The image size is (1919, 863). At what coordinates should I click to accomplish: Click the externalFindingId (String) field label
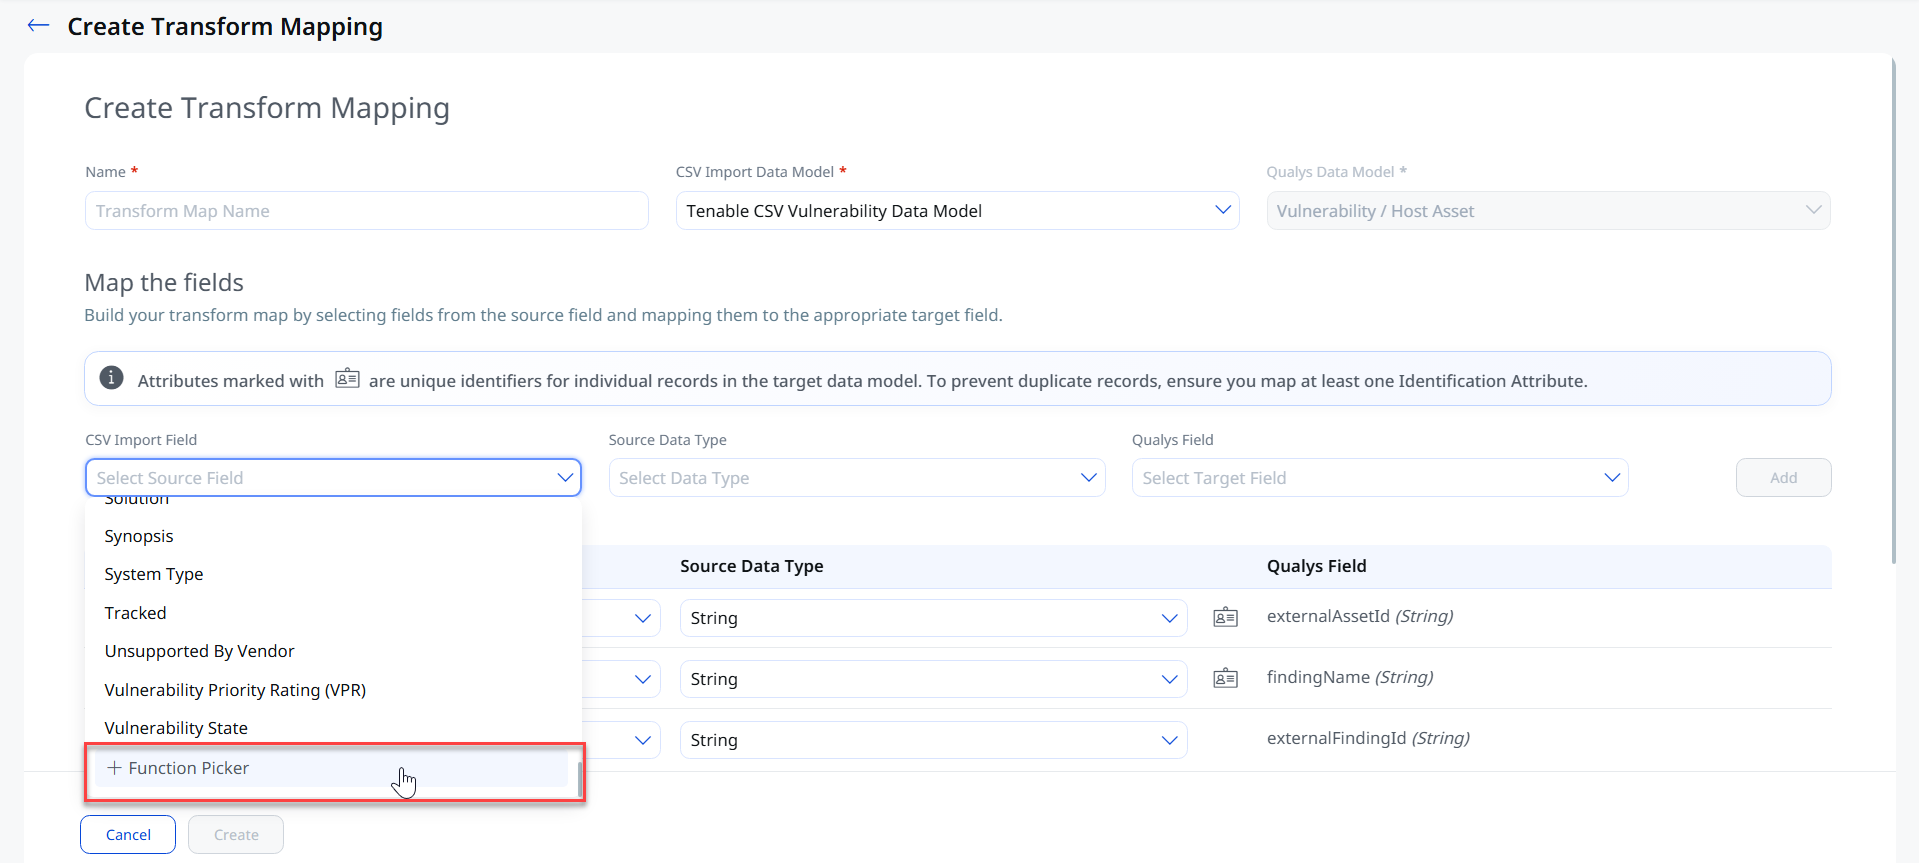(1368, 738)
